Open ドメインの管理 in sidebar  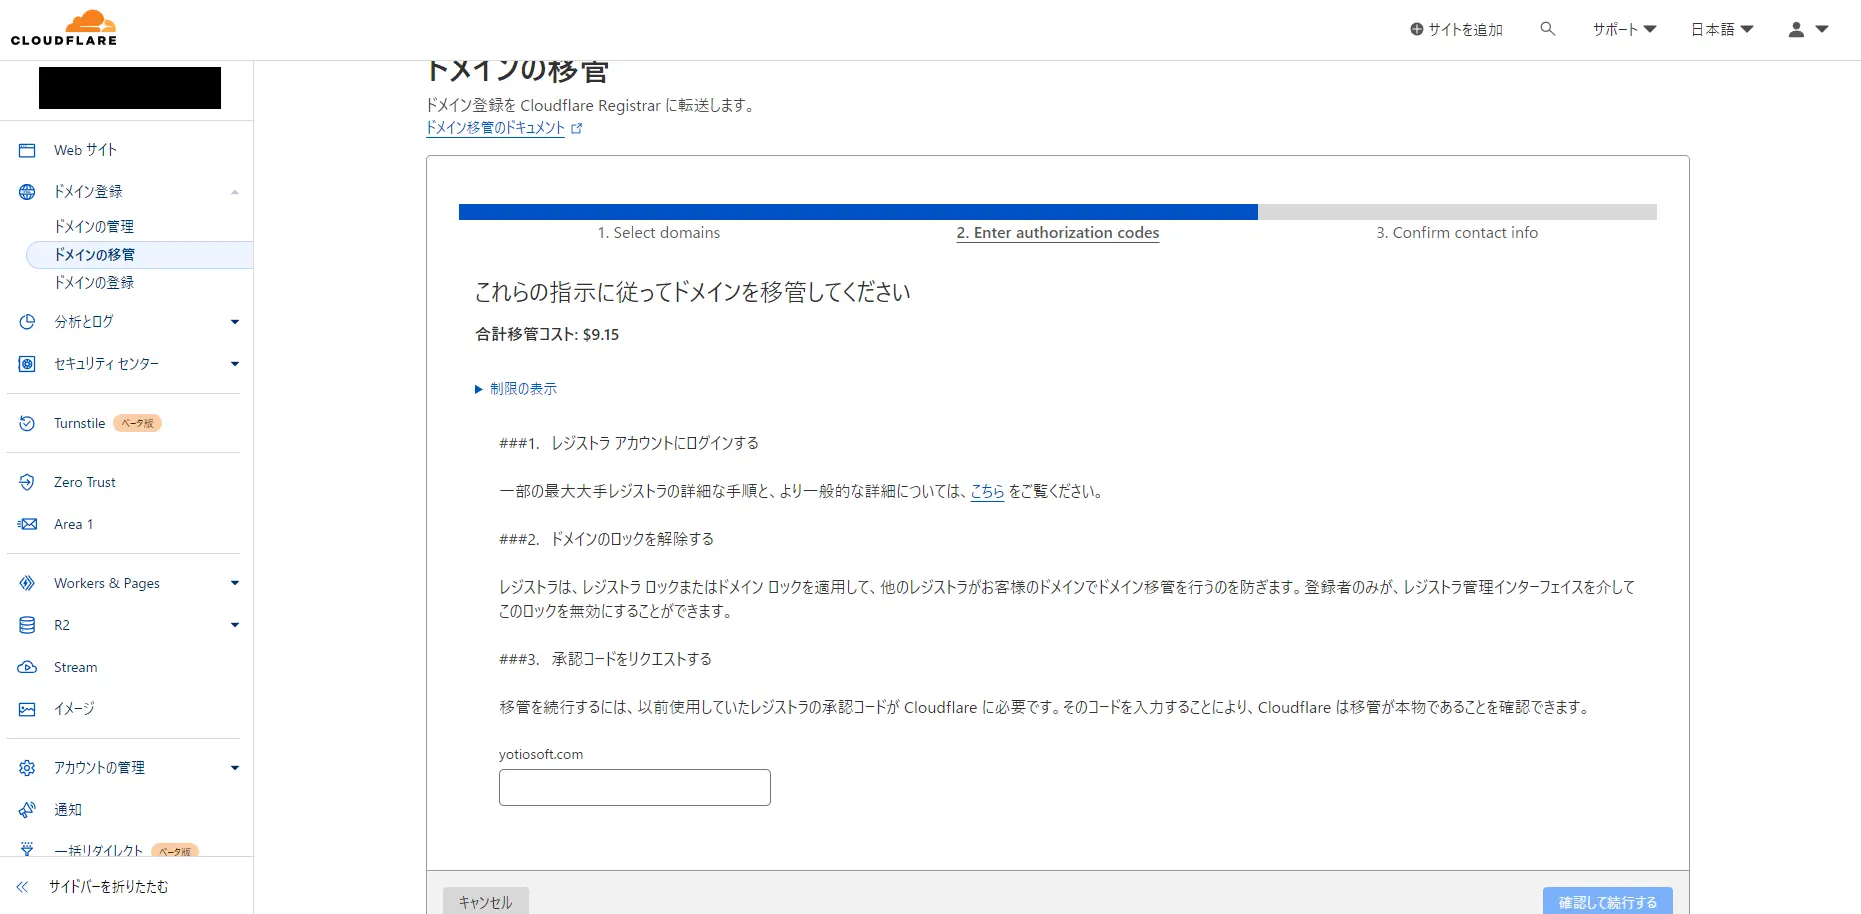[x=94, y=227]
